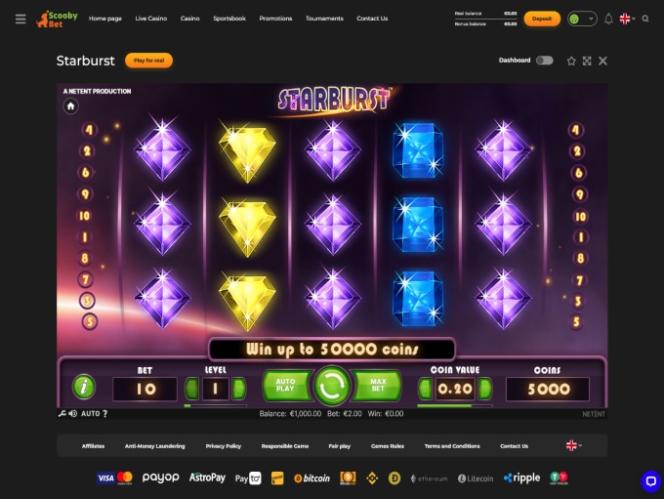Click the orange Deposit button
664x499 pixels.
542,19
